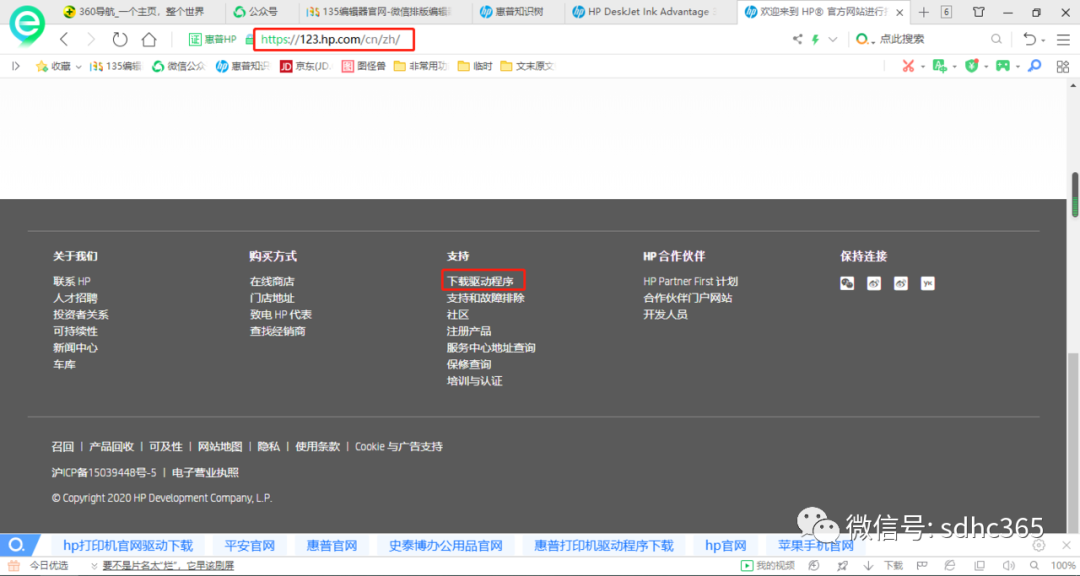Expand the game controller dropdown arrow
The image size is (1080, 576).
tap(1017, 67)
